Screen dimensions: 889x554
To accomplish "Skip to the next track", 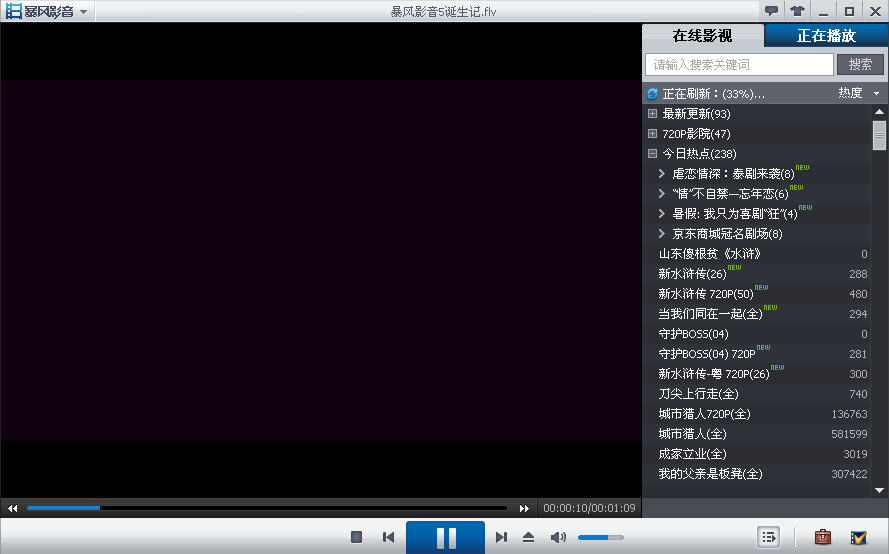I will (501, 536).
